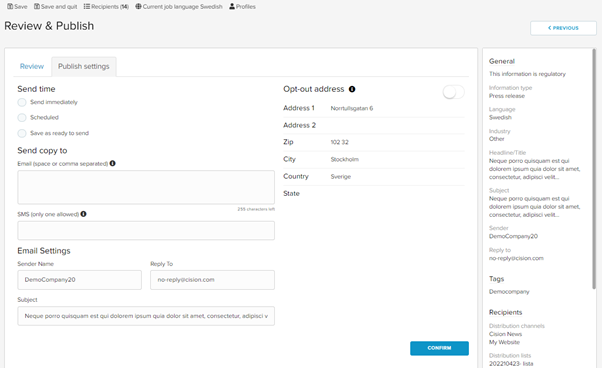The width and height of the screenshot is (602, 368).
Task: Focus the SMS number input field
Action: coord(146,231)
